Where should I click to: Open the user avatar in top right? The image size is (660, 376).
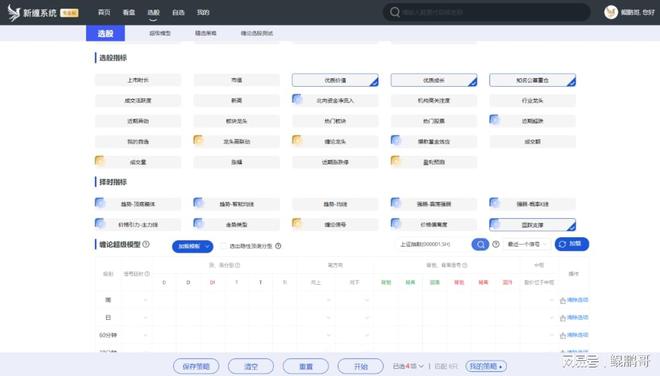point(611,12)
